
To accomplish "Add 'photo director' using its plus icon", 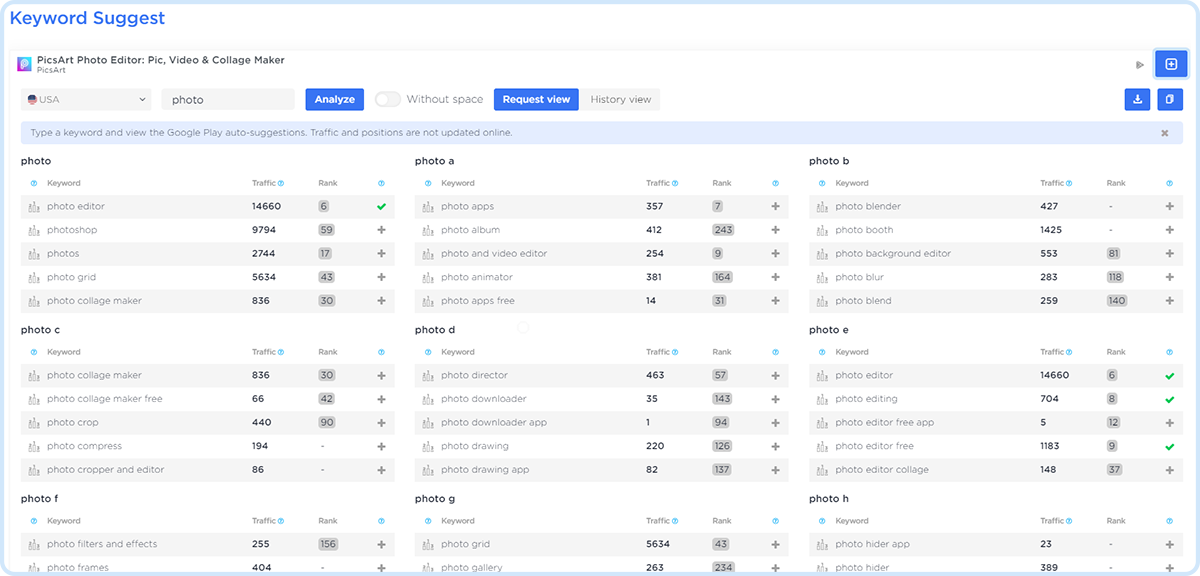I will click(x=775, y=376).
